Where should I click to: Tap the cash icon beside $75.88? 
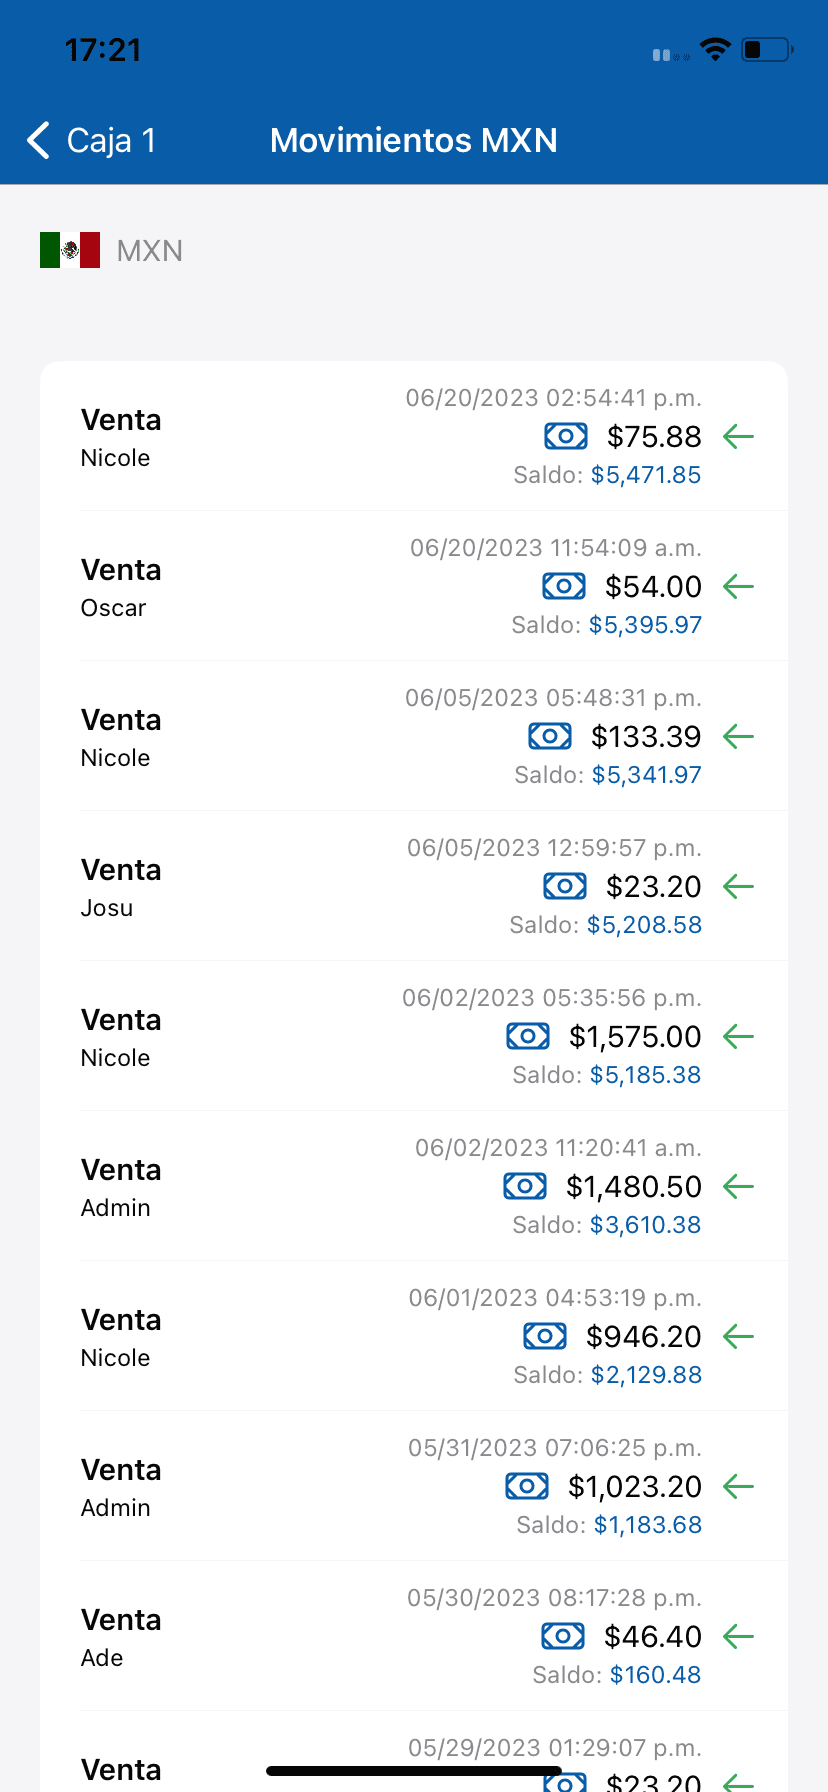click(565, 436)
